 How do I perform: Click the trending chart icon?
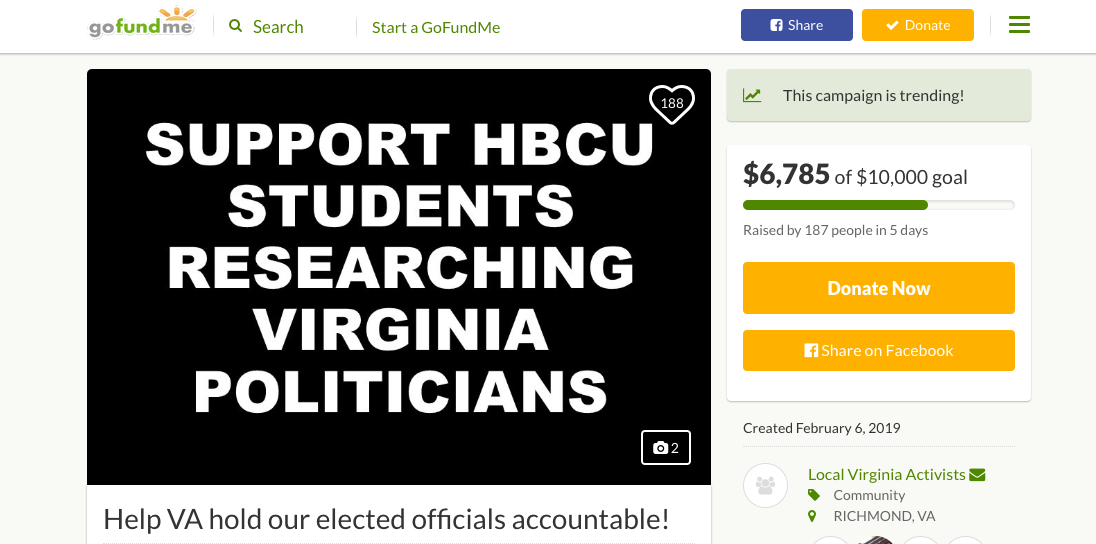[x=752, y=96]
